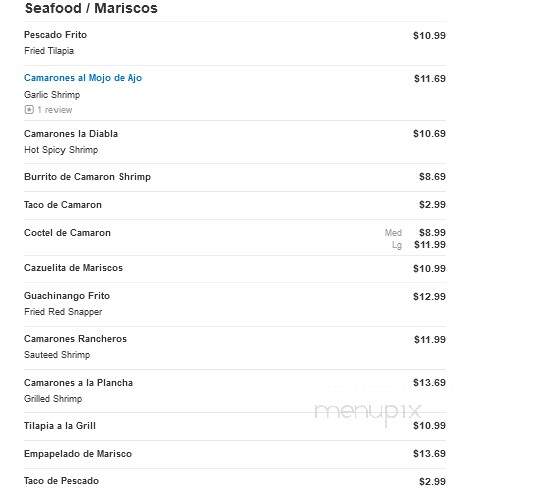Image resolution: width=547 pixels, height=494 pixels.
Task: Click the menupix watermark logo
Action: pyautogui.click(x=368, y=412)
